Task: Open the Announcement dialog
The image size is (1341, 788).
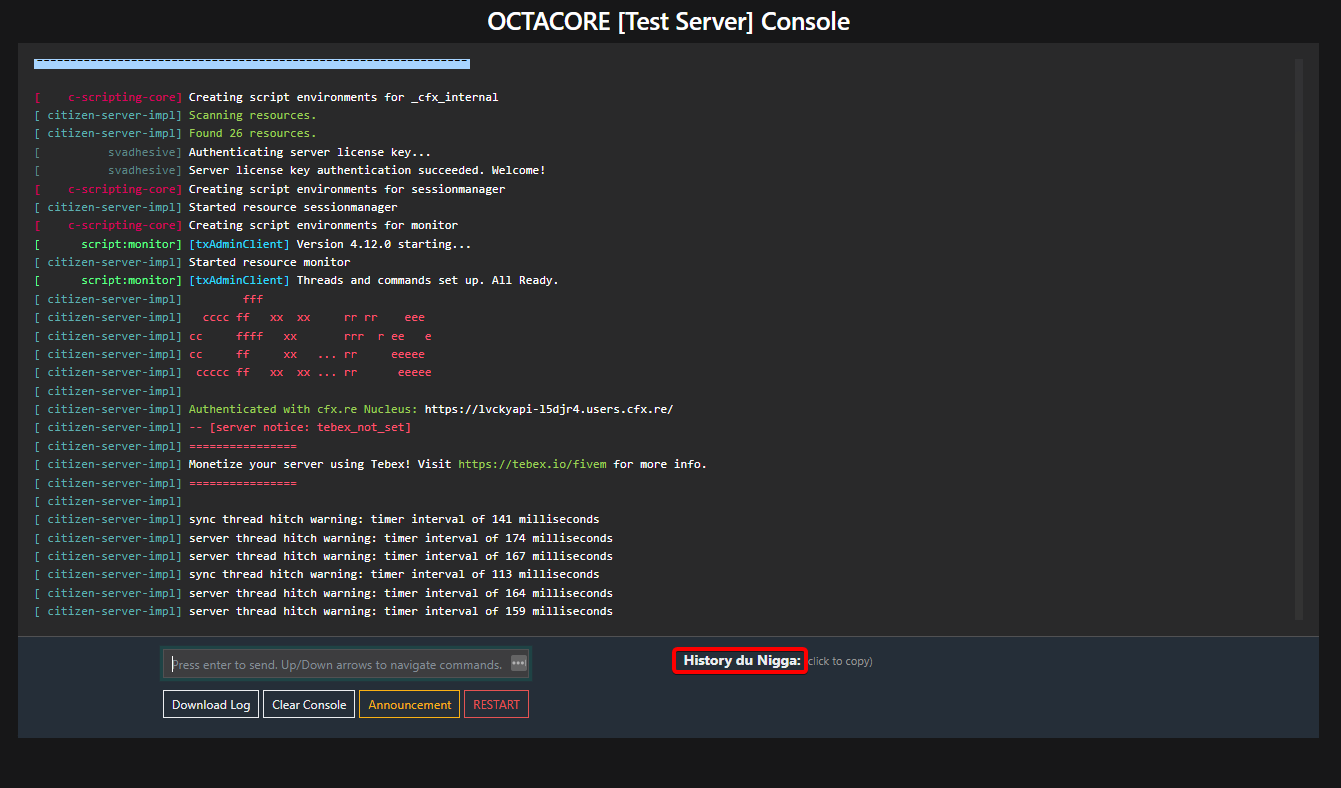Action: tap(409, 705)
